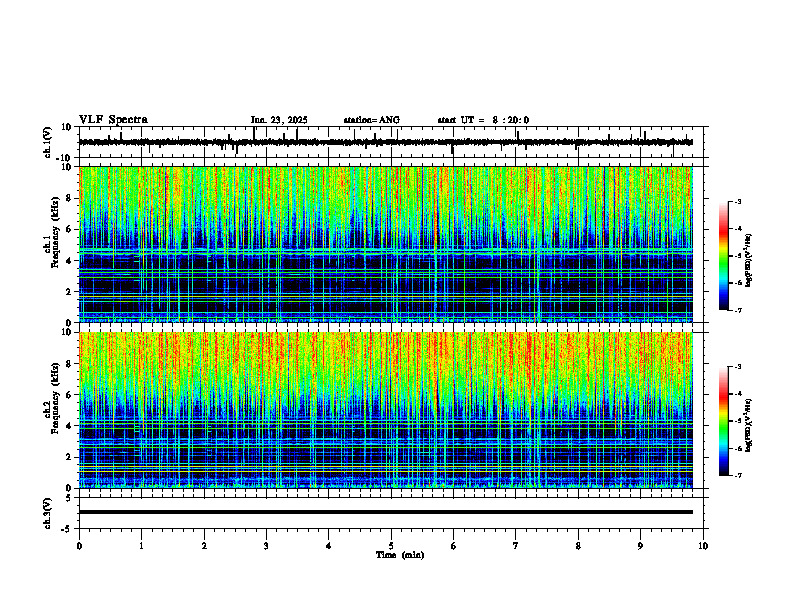Click time-axis tick label "7" at bottom
This screenshot has height=612, width=792.
516,546
